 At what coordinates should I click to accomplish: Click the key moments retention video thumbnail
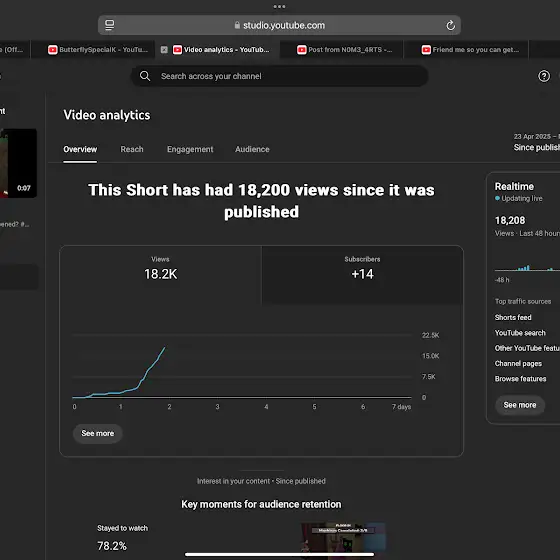coord(343,540)
